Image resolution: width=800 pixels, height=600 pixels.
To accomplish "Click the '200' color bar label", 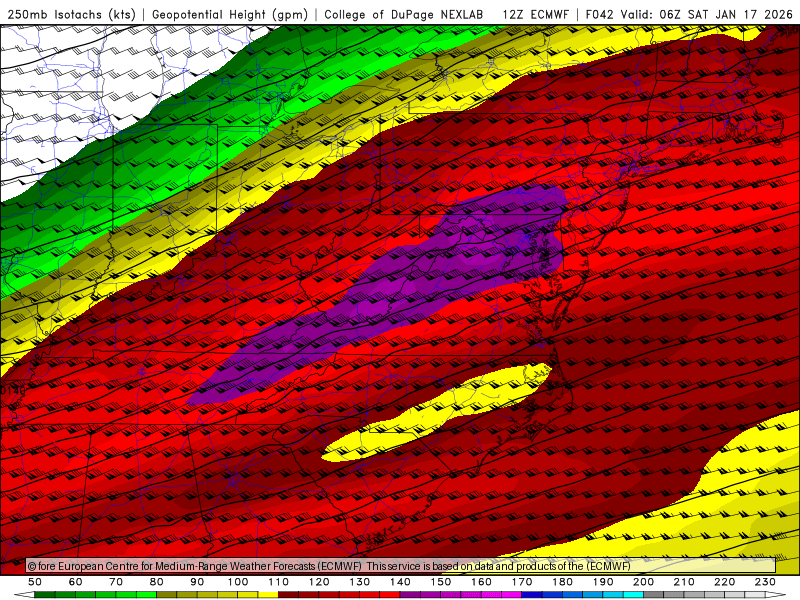I will click(644, 582).
